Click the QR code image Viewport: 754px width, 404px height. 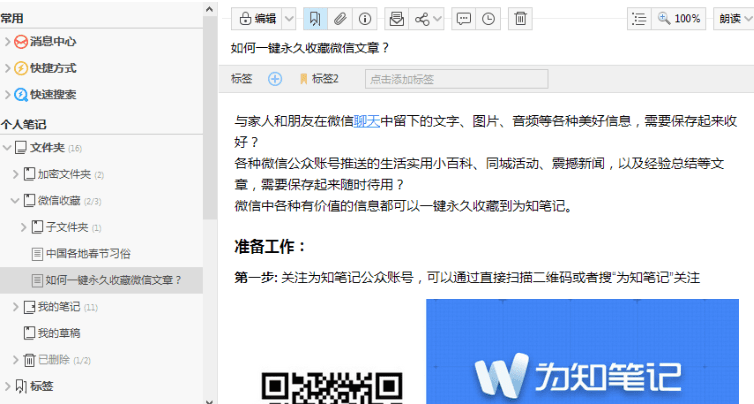point(332,388)
